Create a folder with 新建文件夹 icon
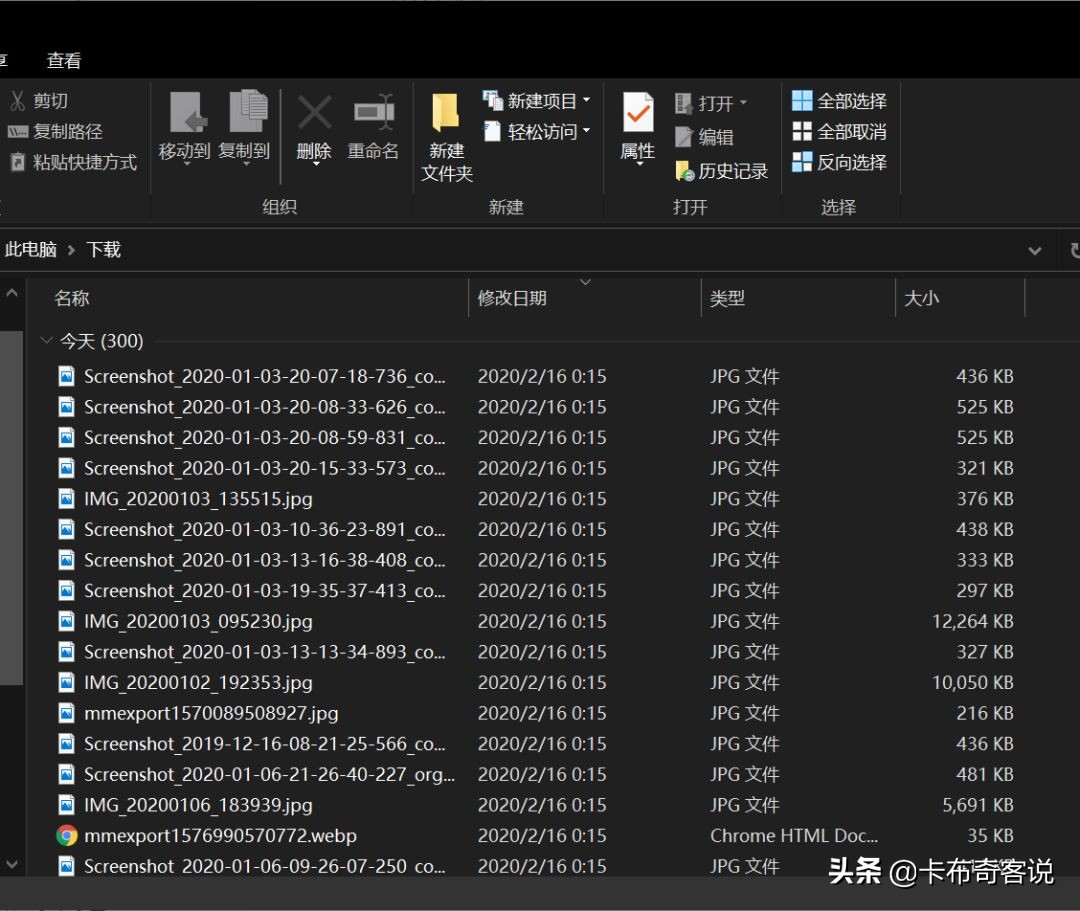Image resolution: width=1080 pixels, height=911 pixels. click(x=446, y=114)
